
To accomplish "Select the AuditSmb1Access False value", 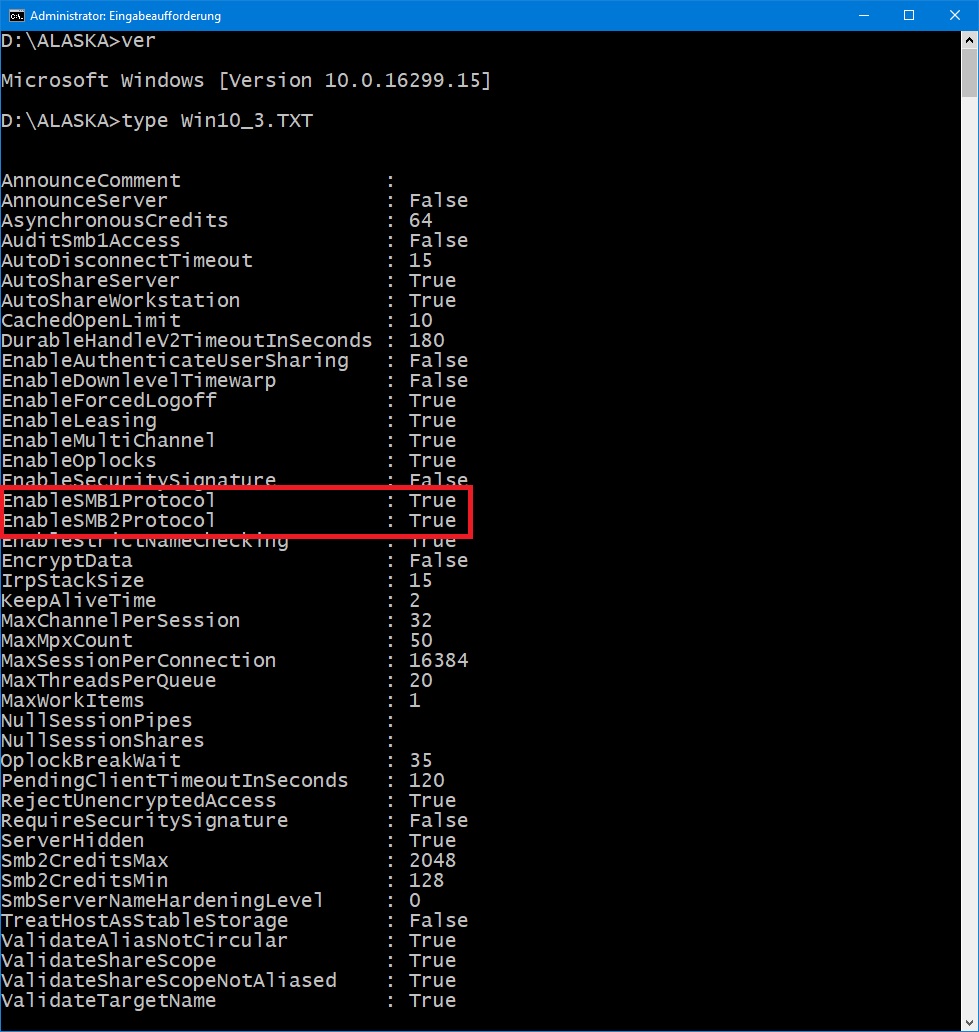I will [x=437, y=240].
